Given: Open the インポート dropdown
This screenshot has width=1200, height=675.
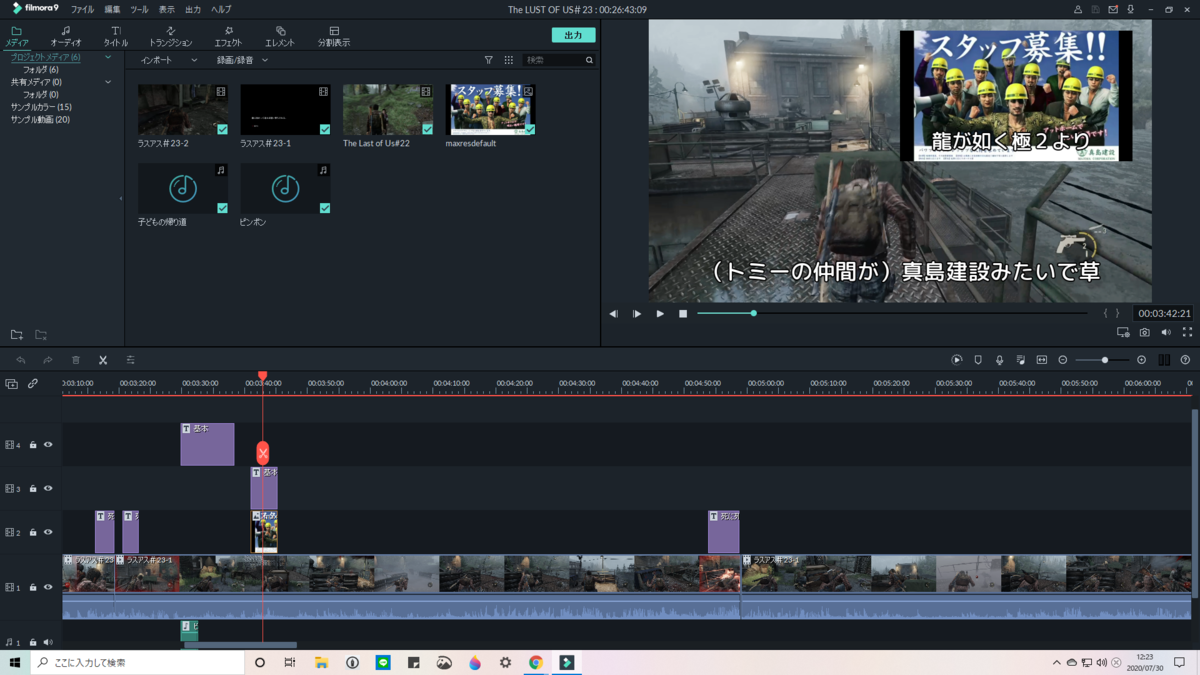Looking at the screenshot, I should pyautogui.click(x=169, y=60).
